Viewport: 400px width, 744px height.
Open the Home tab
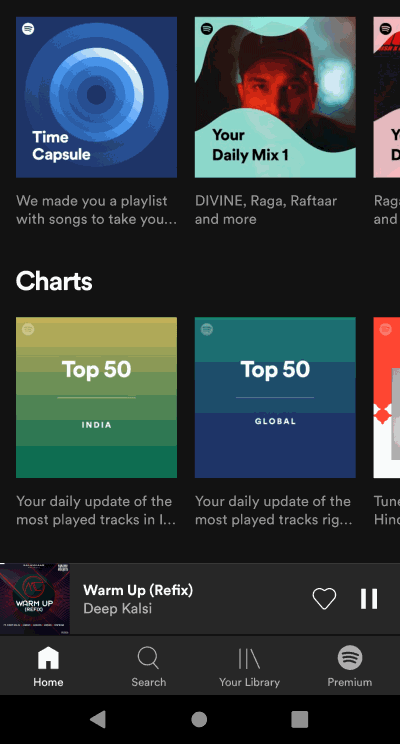click(48, 667)
